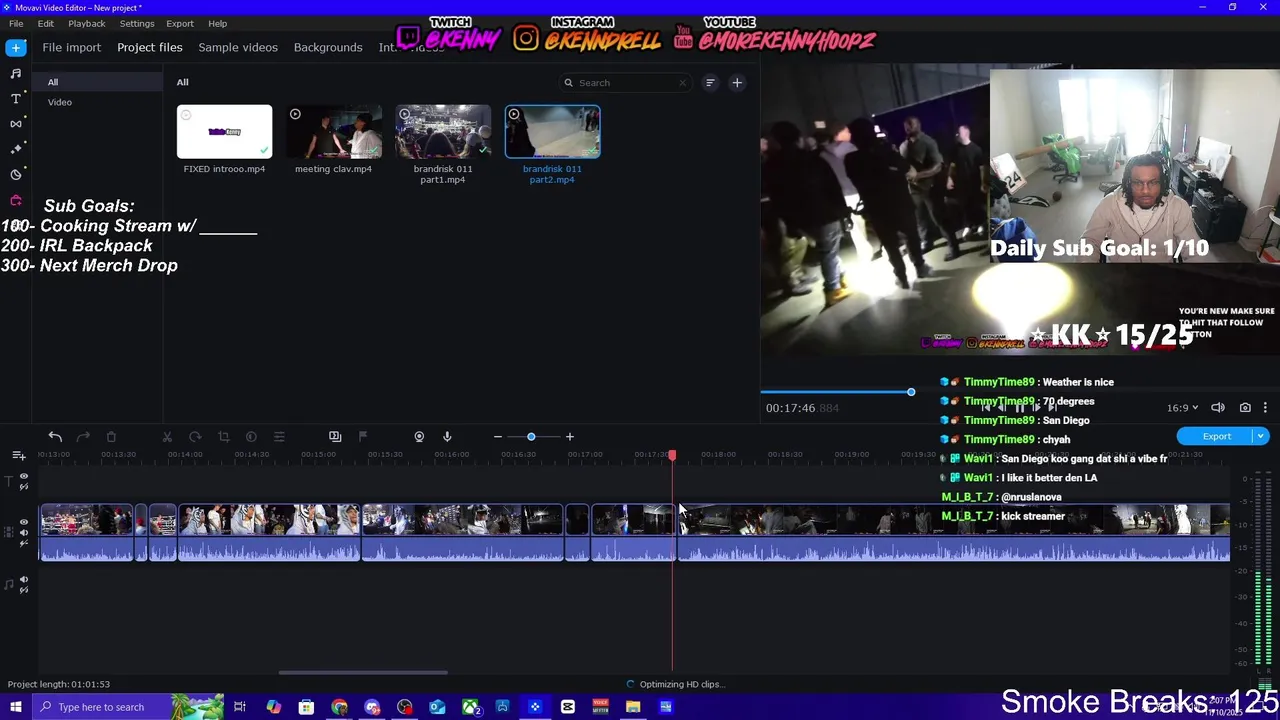Open File Explorer from the taskbar
This screenshot has height=720, width=1280.
[x=633, y=707]
